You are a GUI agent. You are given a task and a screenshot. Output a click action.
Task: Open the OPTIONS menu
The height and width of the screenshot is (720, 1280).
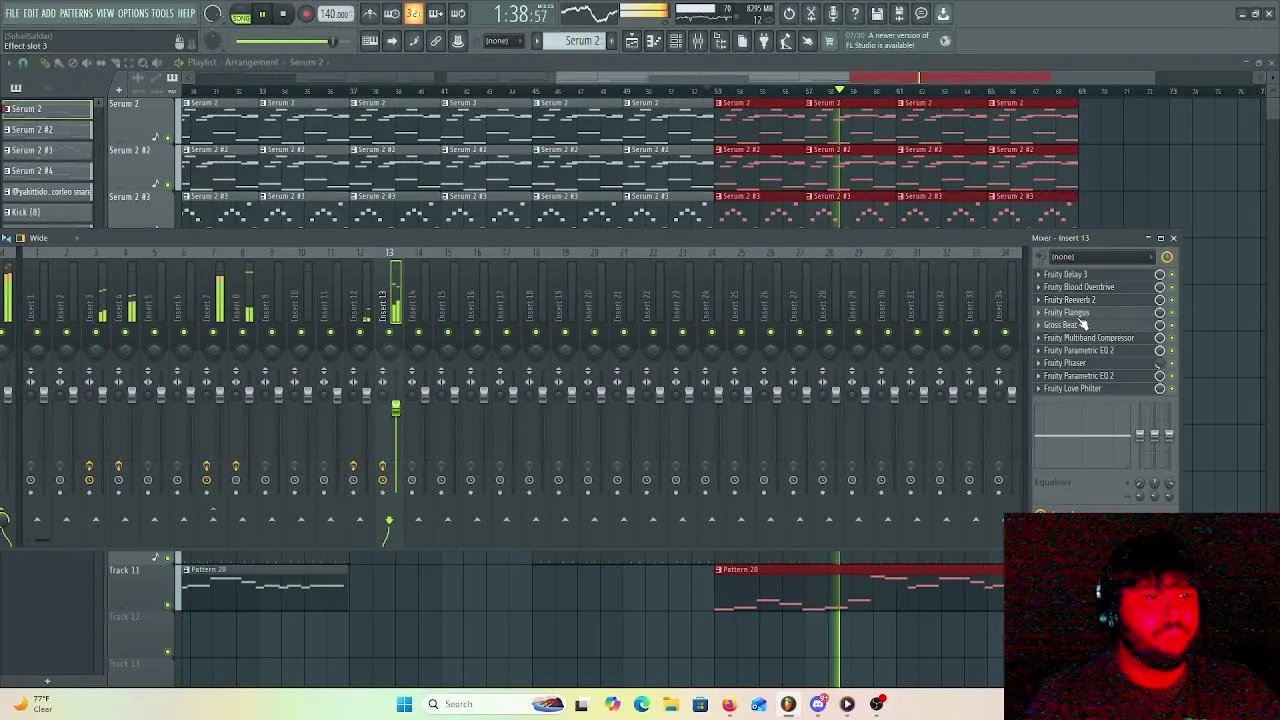(x=133, y=14)
